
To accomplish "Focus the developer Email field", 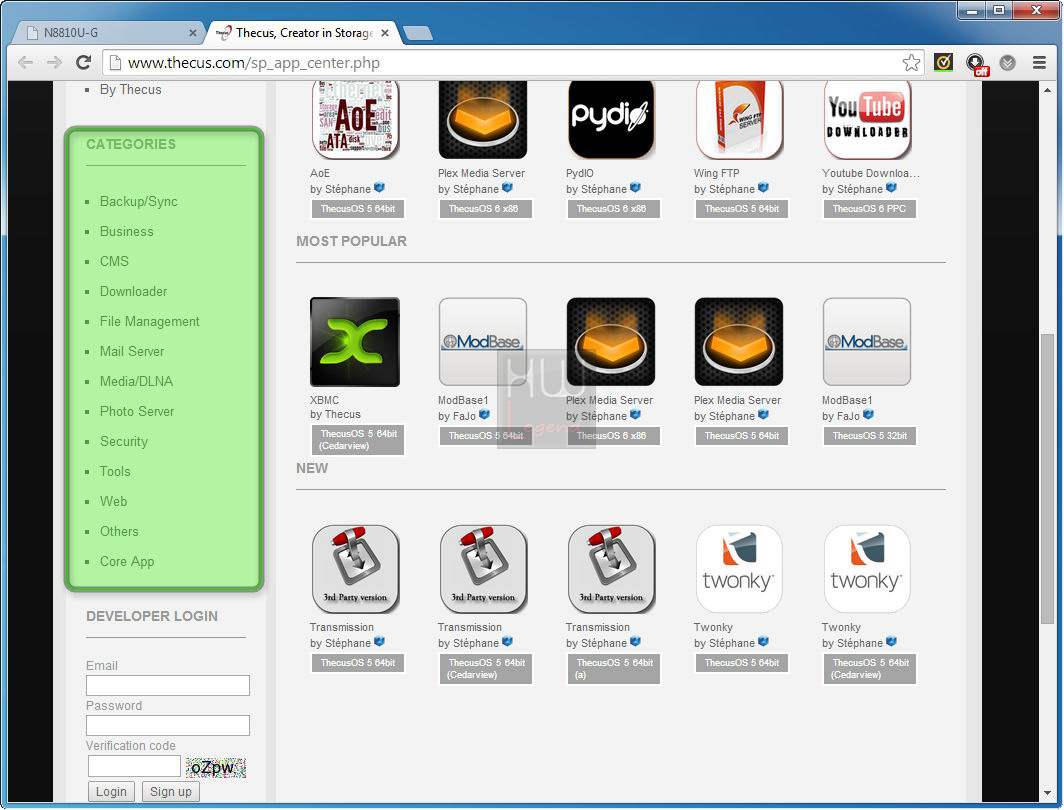I will tap(168, 685).
